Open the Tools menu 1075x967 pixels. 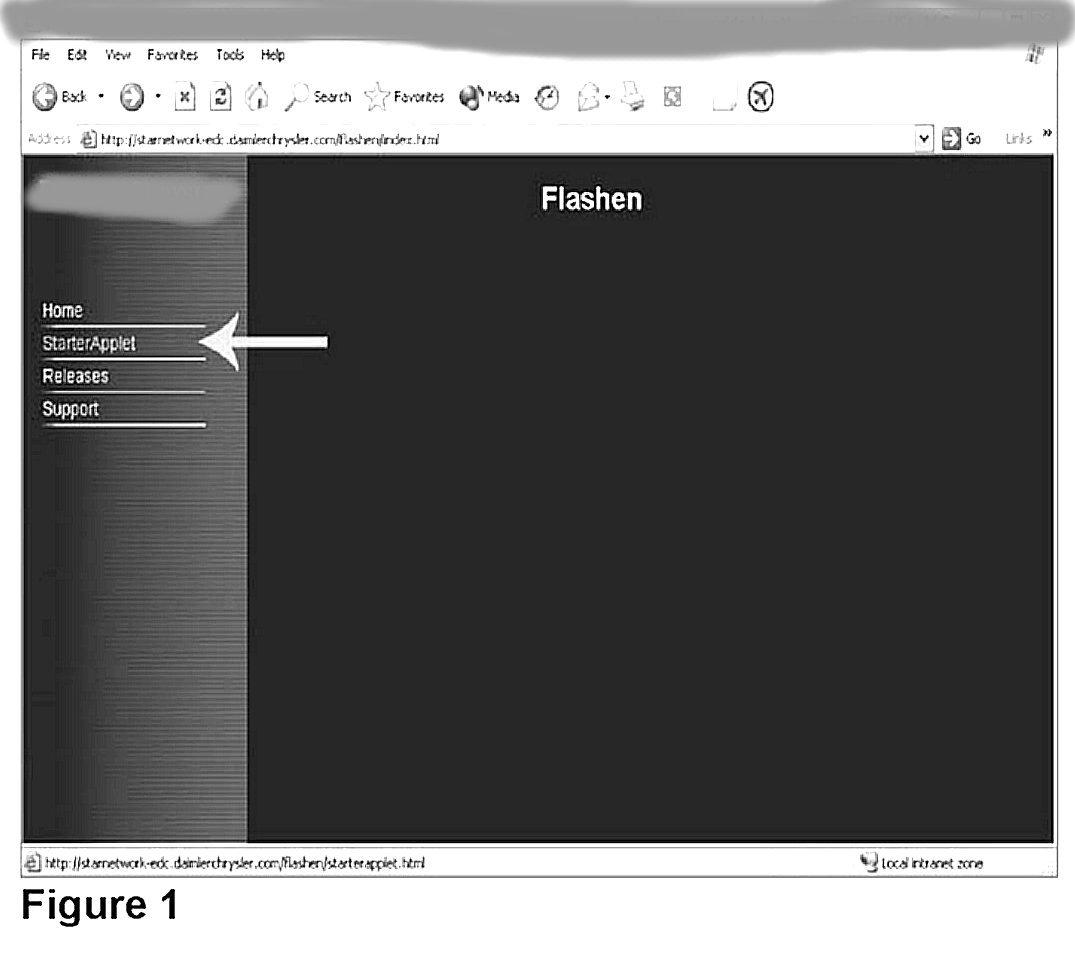pyautogui.click(x=230, y=55)
